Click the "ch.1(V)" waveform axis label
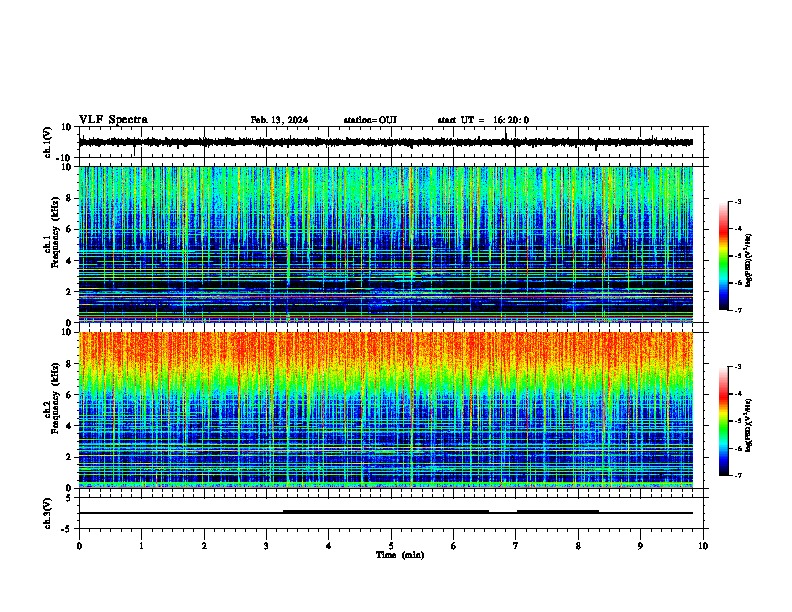792x612 pixels. (48, 142)
